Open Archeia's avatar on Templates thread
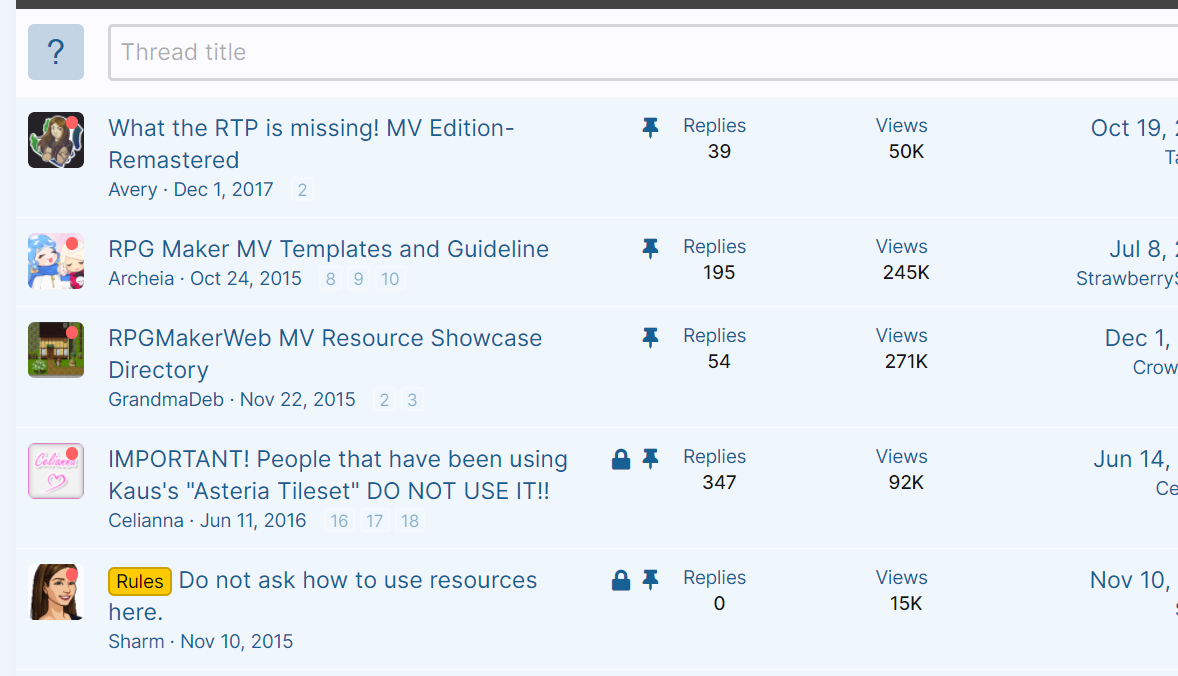Image resolution: width=1178 pixels, height=676 pixels. click(x=56, y=261)
